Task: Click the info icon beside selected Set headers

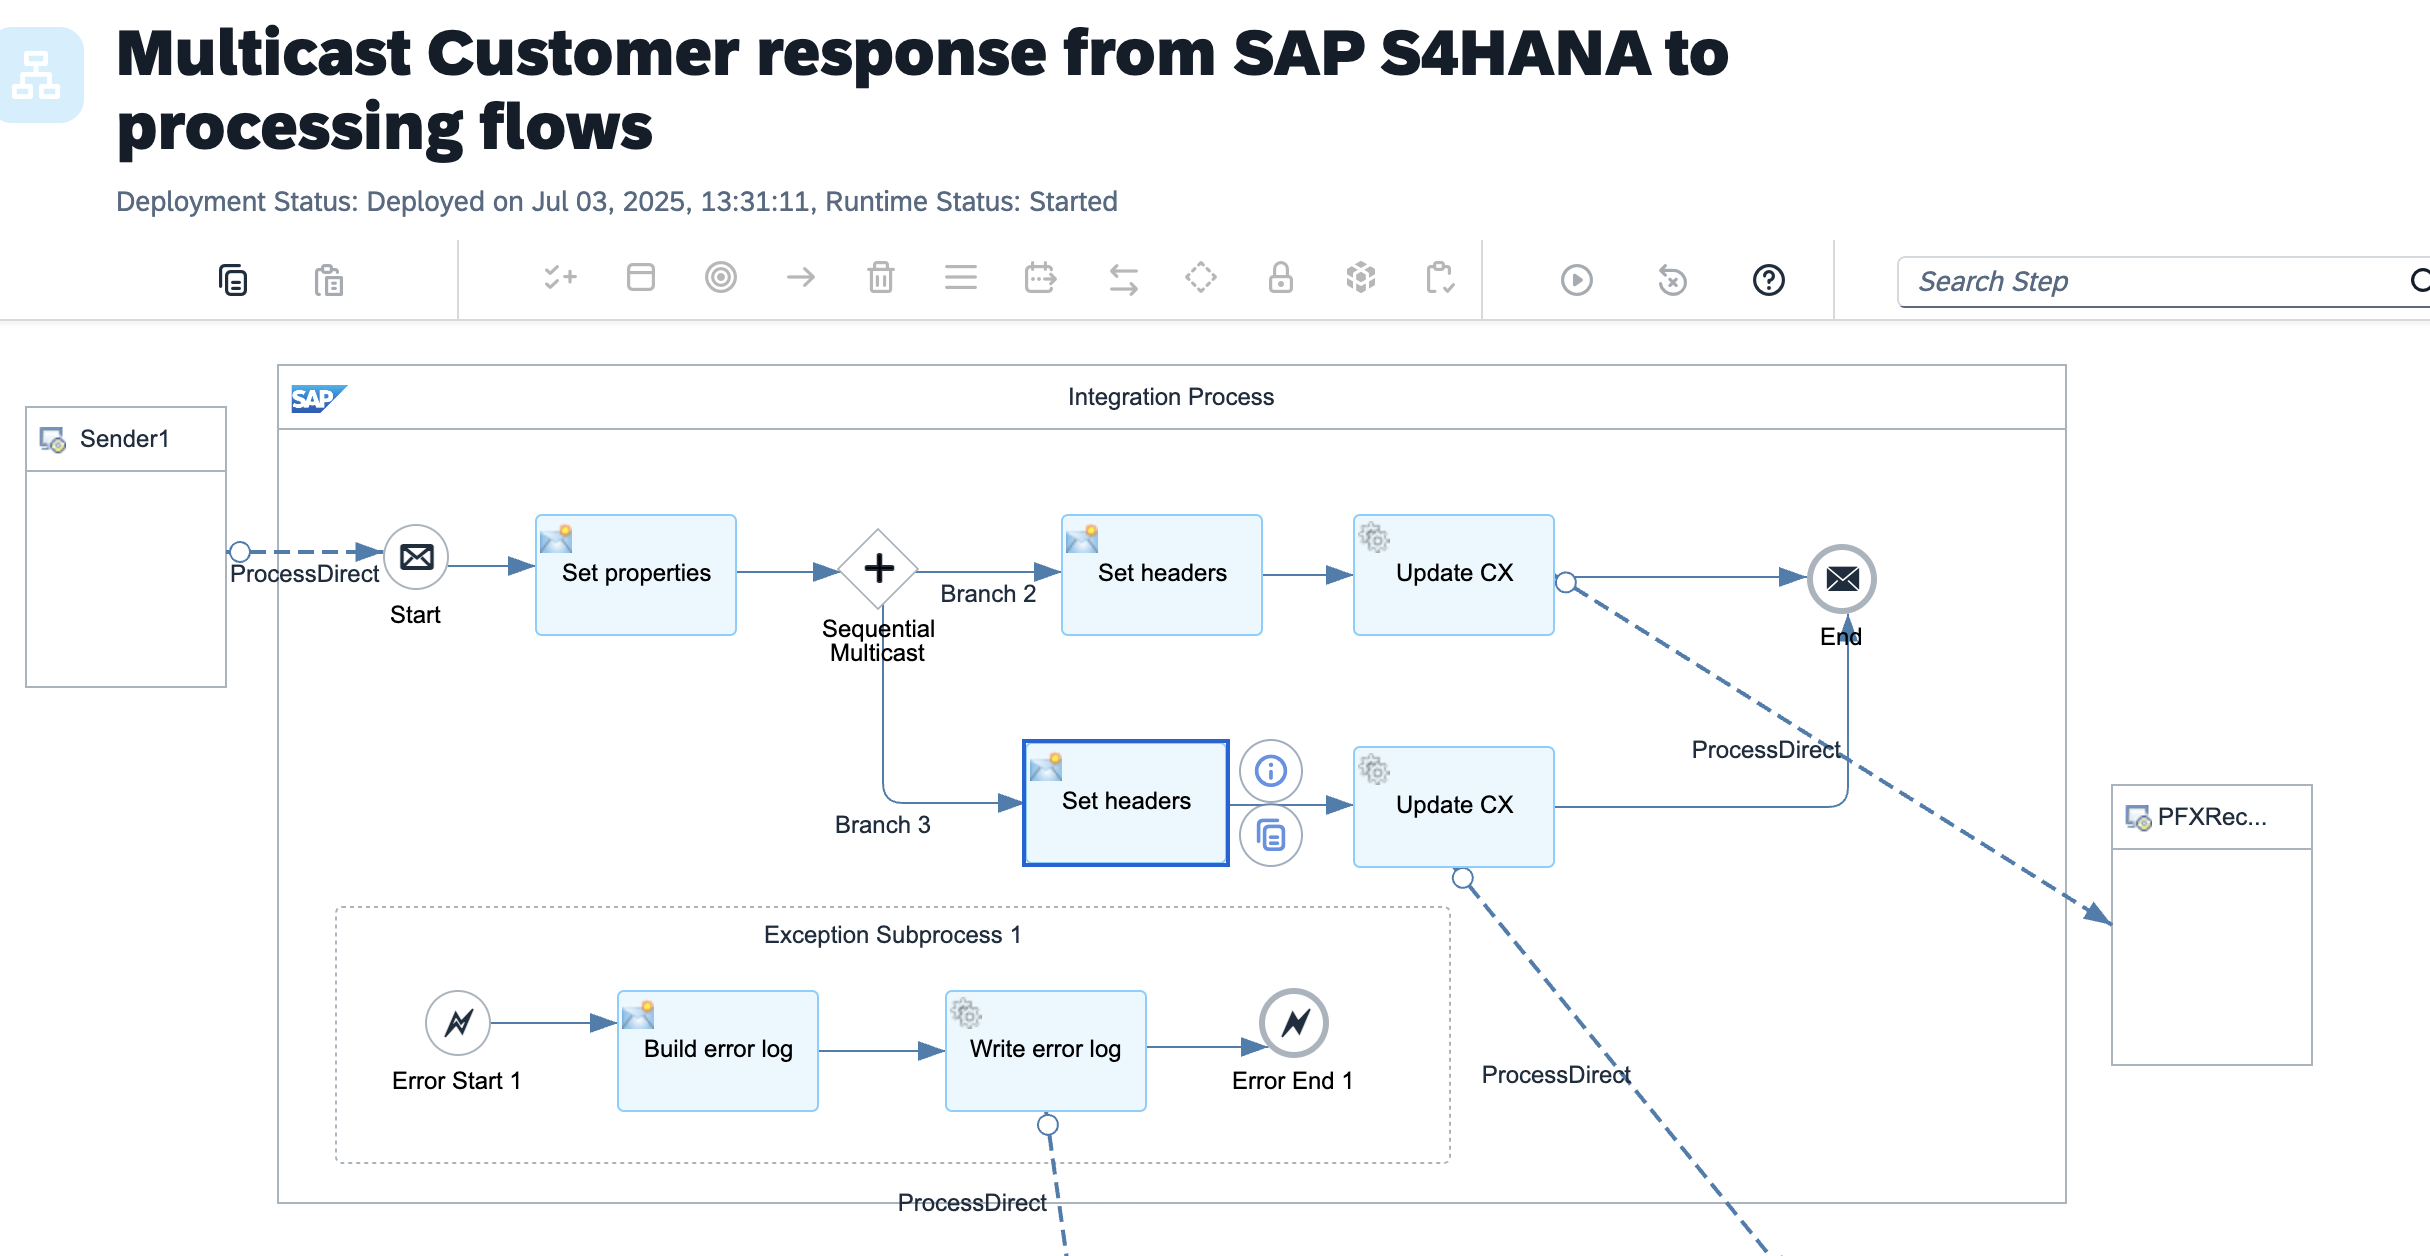Action: pyautogui.click(x=1270, y=771)
